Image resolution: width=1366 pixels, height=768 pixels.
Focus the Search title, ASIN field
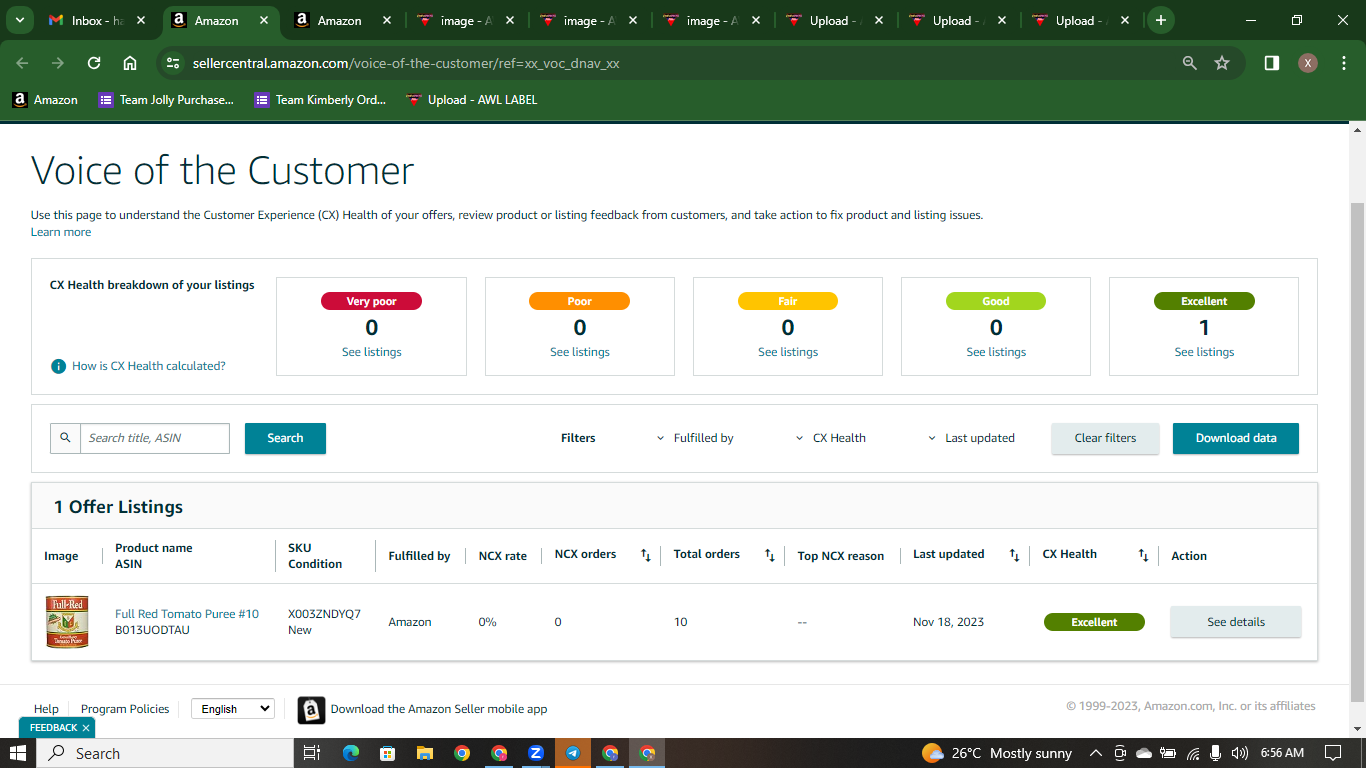coord(155,438)
